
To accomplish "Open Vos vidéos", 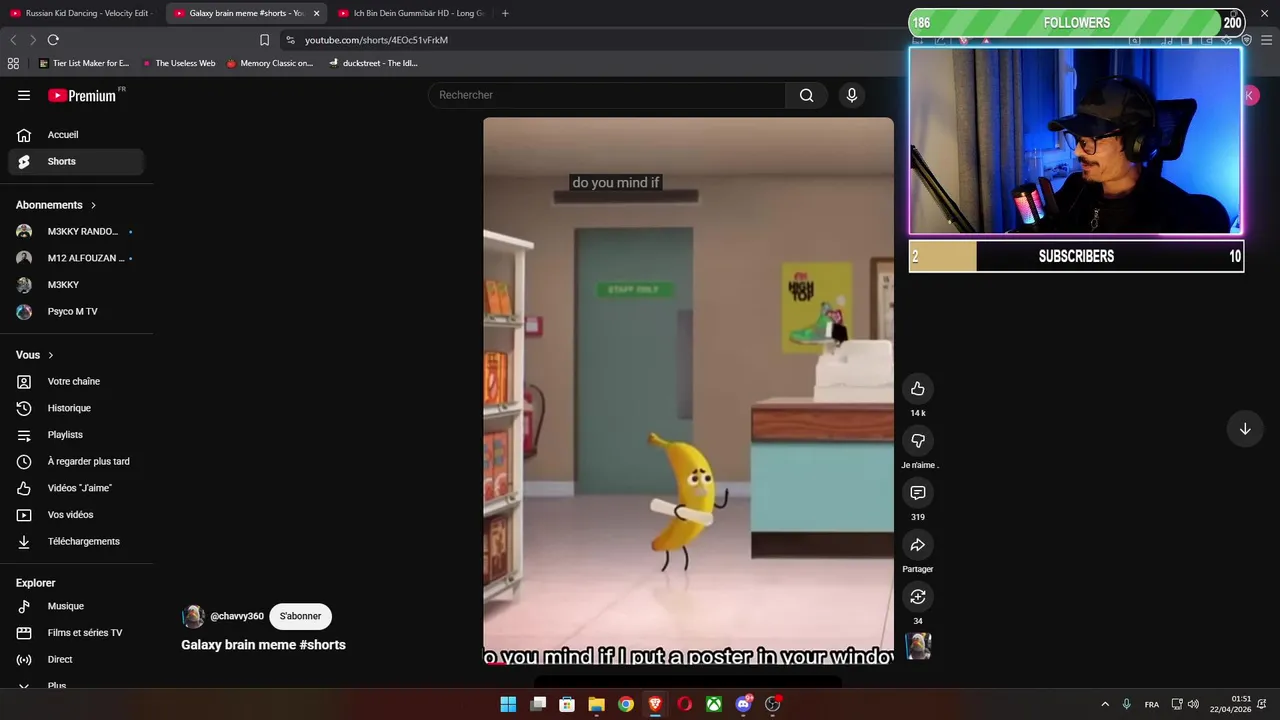I will [x=76, y=515].
